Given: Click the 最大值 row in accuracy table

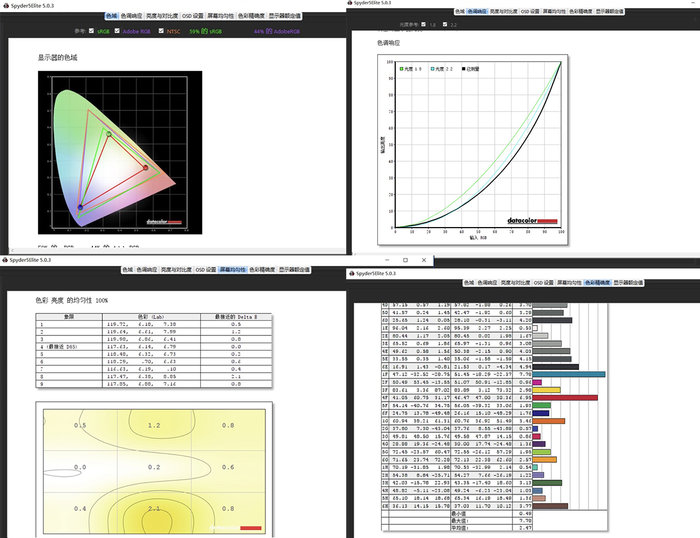Looking at the screenshot, I should pos(457,521).
